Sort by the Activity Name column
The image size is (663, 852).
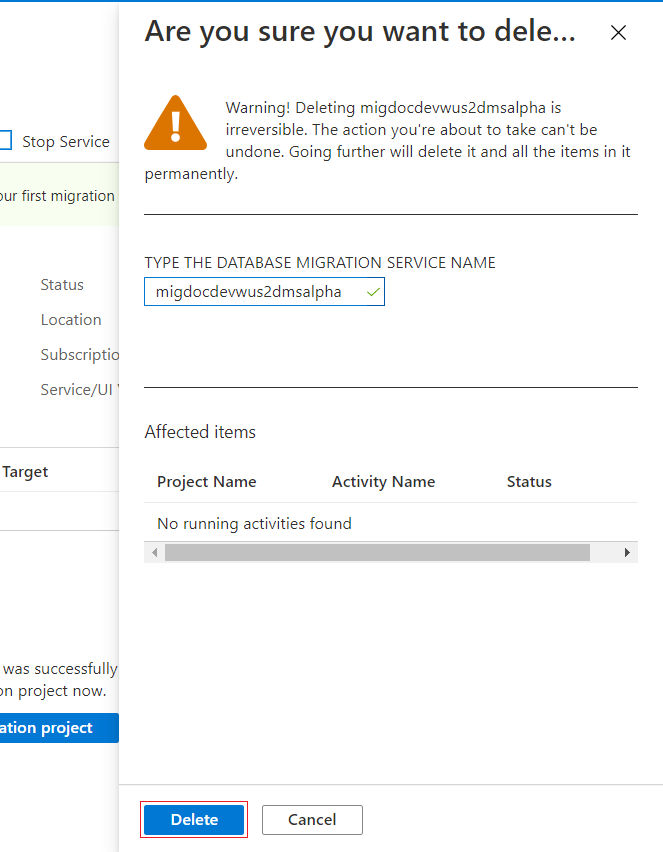tap(383, 481)
